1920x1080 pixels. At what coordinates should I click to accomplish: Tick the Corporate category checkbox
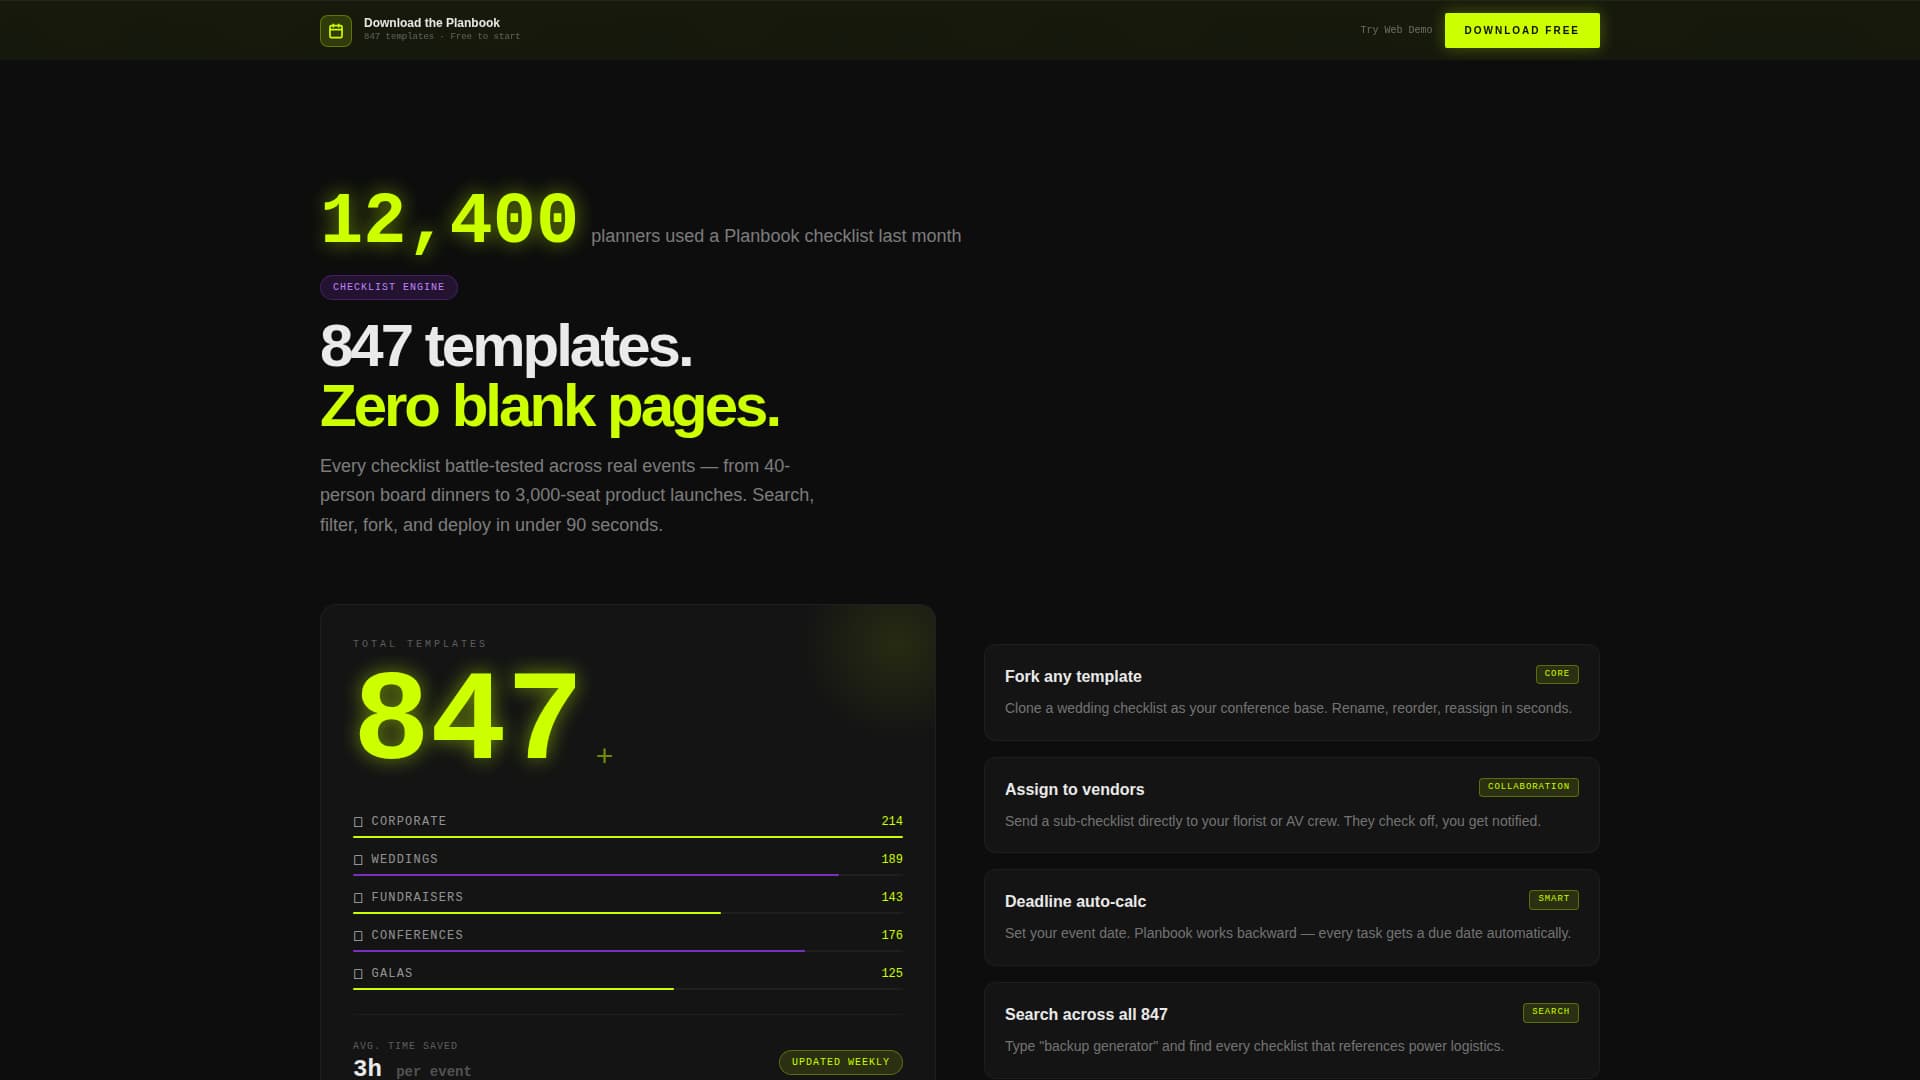click(x=358, y=822)
